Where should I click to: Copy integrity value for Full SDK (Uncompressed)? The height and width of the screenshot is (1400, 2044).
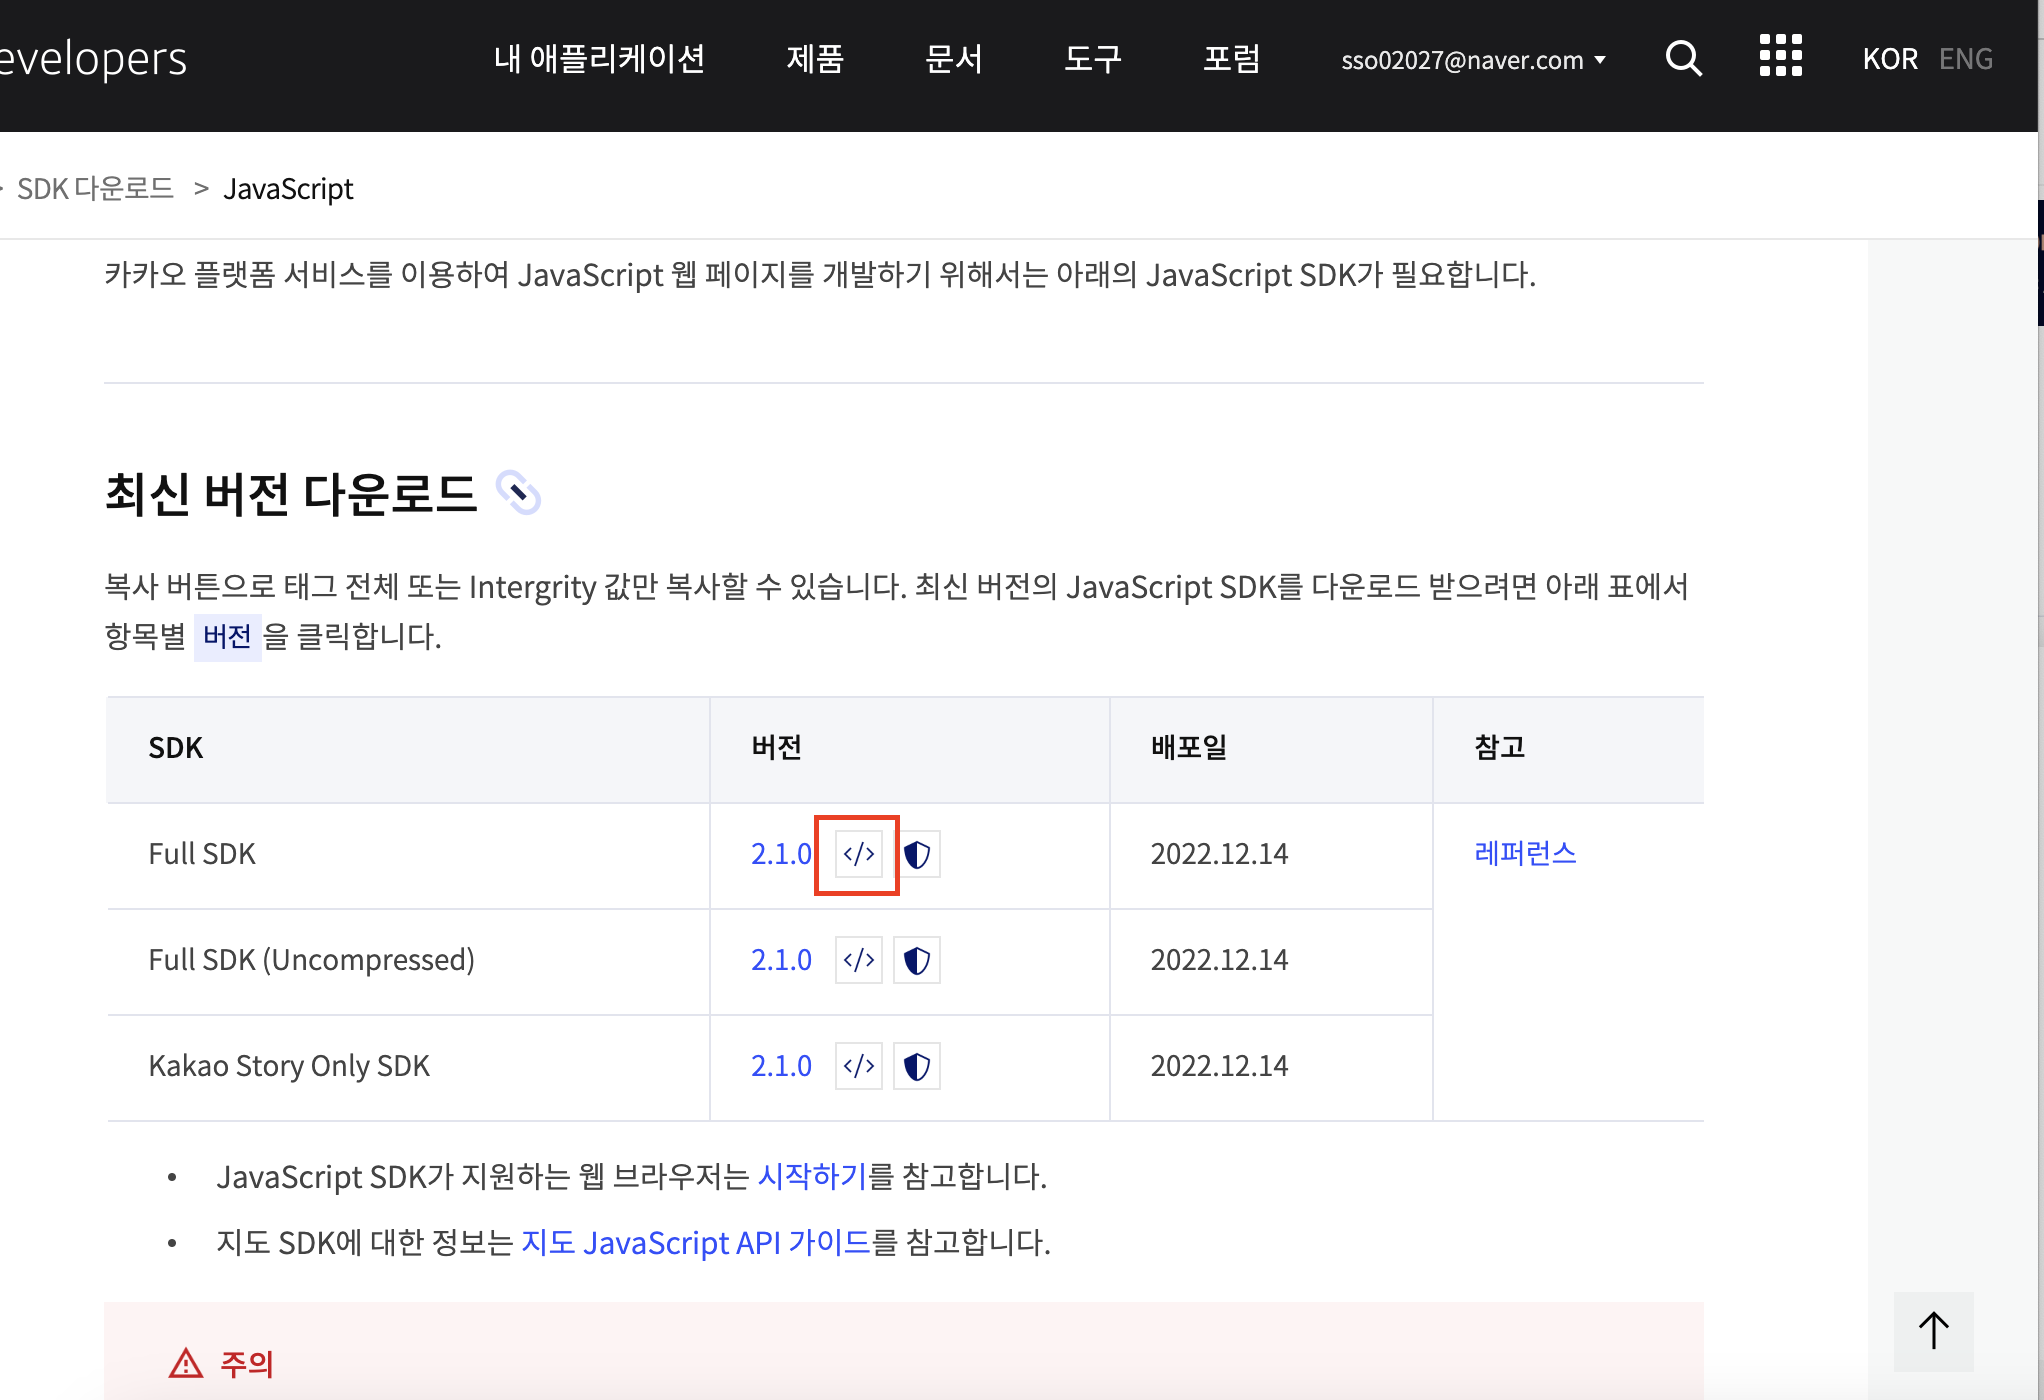917,960
